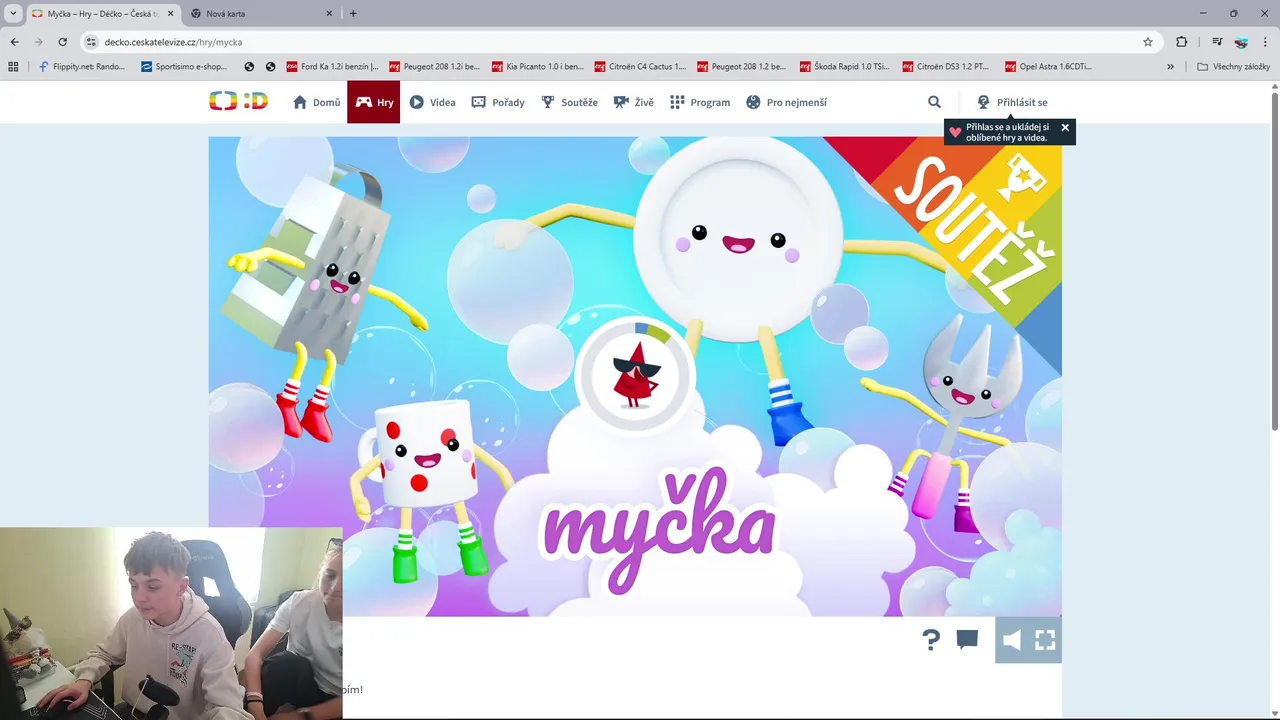Open Pro nejmenší section
The image size is (1280, 720).
click(786, 102)
